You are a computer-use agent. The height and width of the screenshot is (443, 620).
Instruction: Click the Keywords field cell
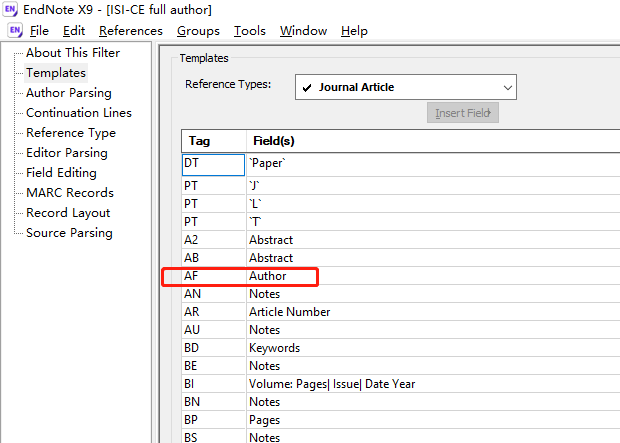point(433,348)
